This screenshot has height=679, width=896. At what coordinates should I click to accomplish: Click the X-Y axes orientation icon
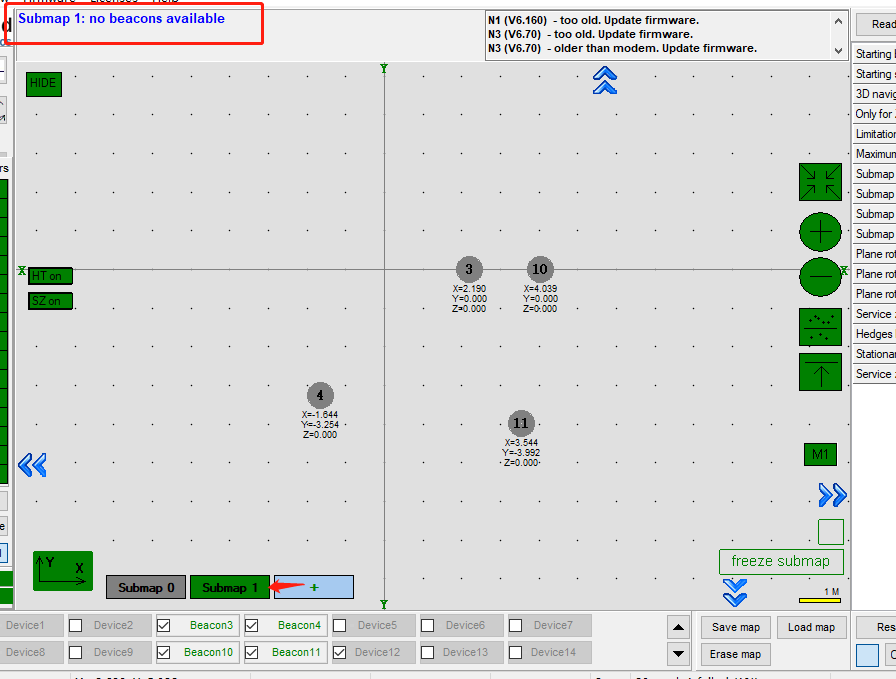tap(62, 571)
